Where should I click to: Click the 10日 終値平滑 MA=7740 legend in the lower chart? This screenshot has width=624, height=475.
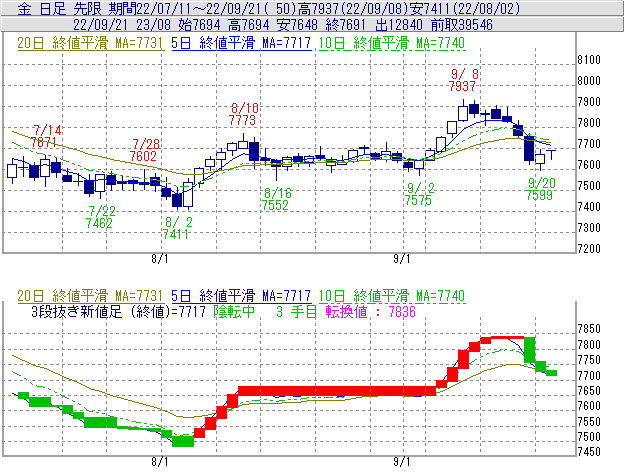pyautogui.click(x=392, y=296)
